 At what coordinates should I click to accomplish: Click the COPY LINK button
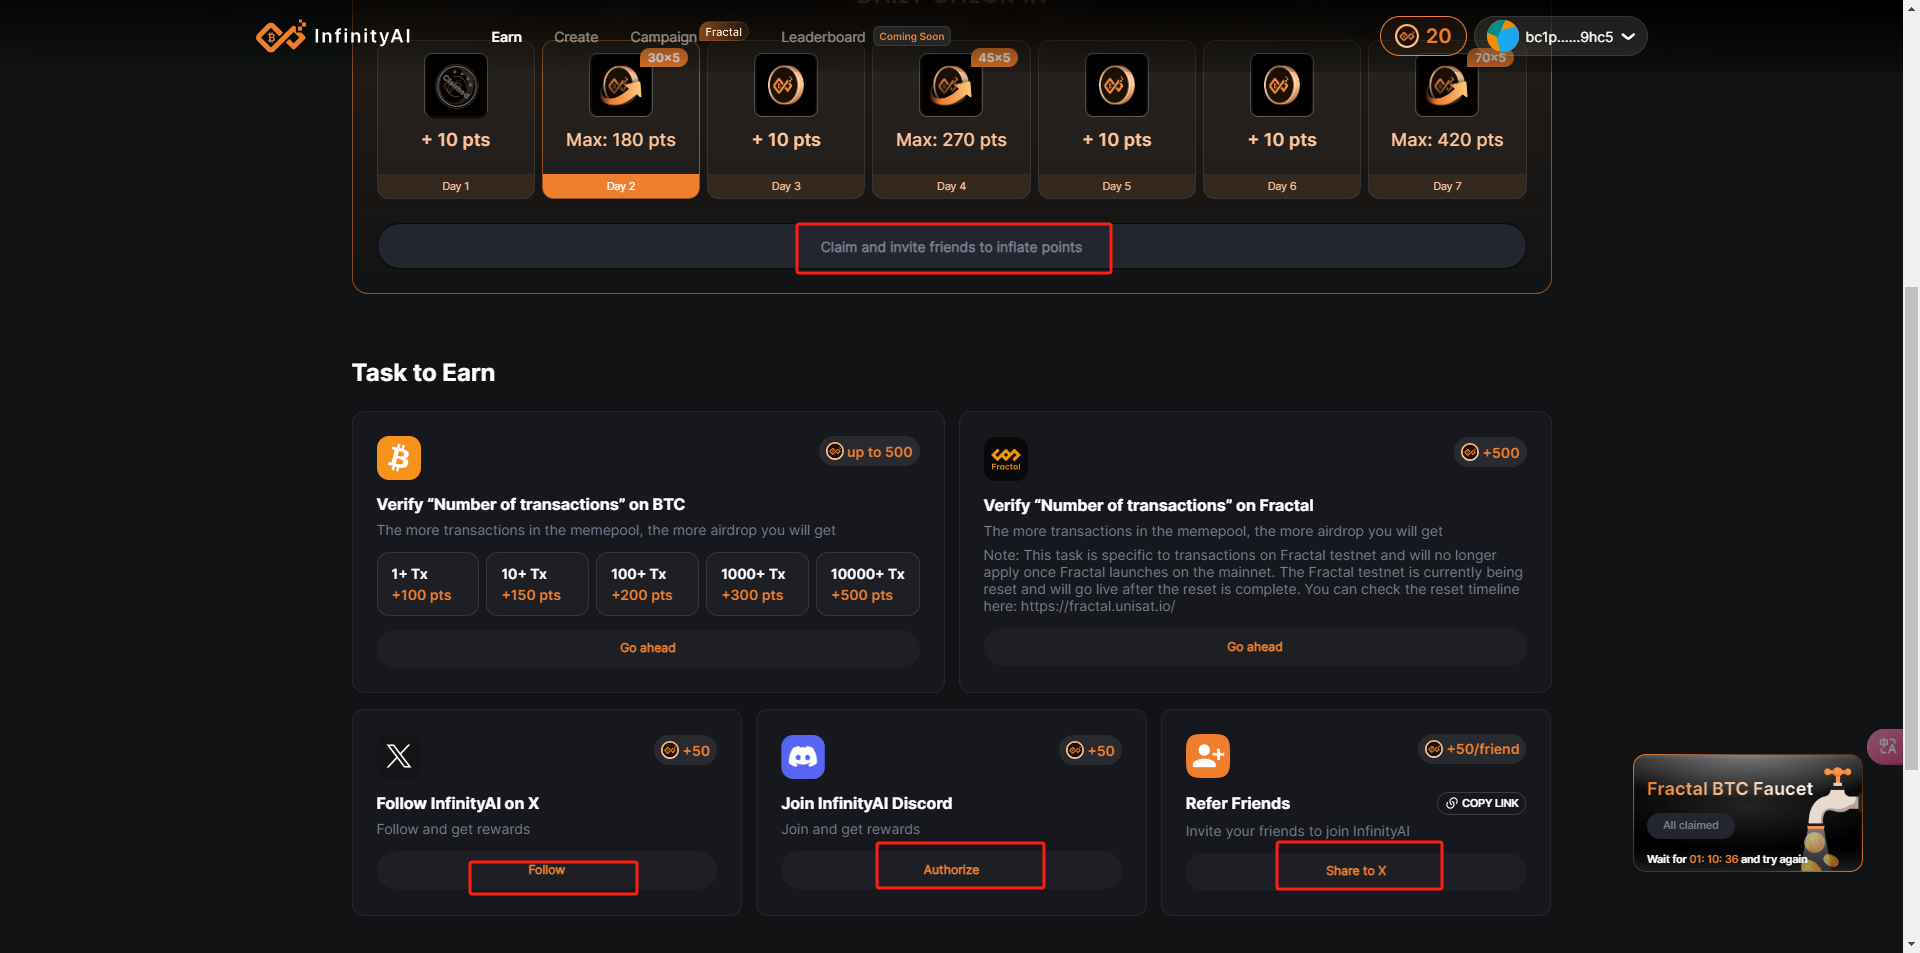1481,803
